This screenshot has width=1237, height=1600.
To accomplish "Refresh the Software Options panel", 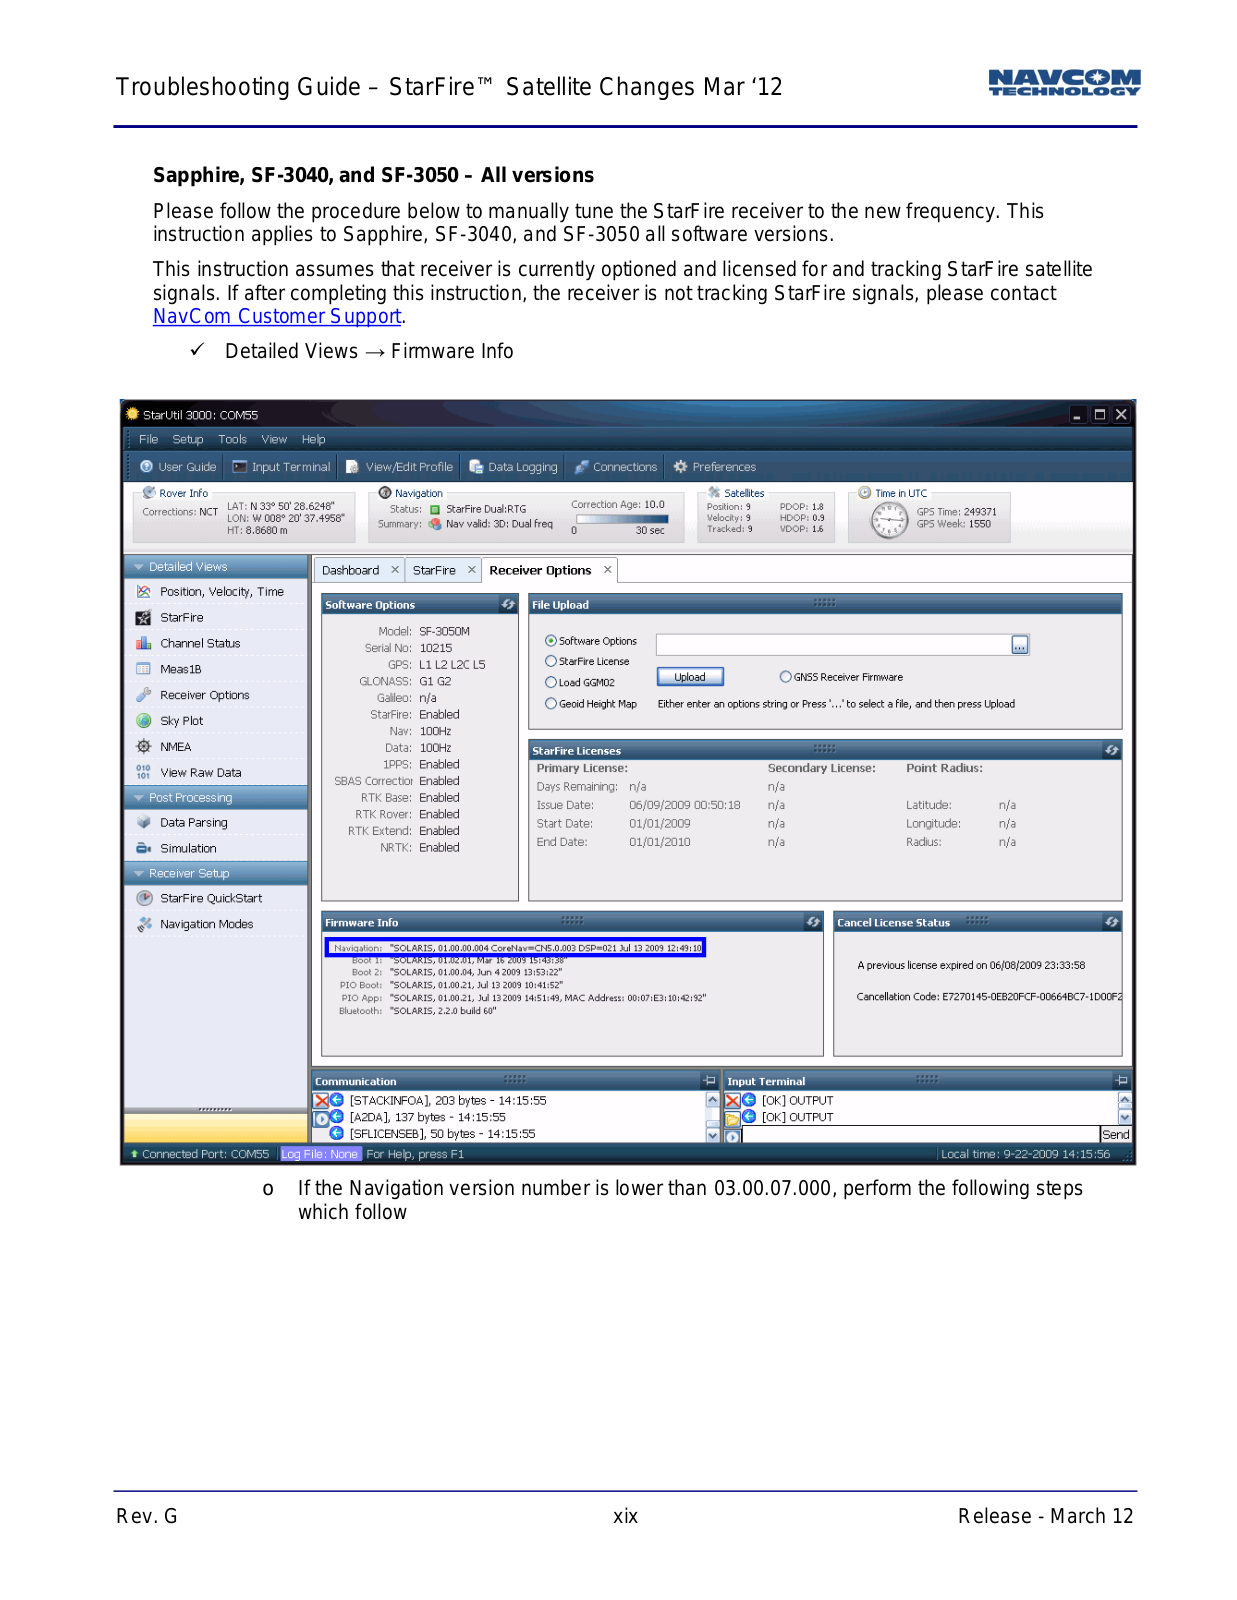I will pyautogui.click(x=508, y=605).
